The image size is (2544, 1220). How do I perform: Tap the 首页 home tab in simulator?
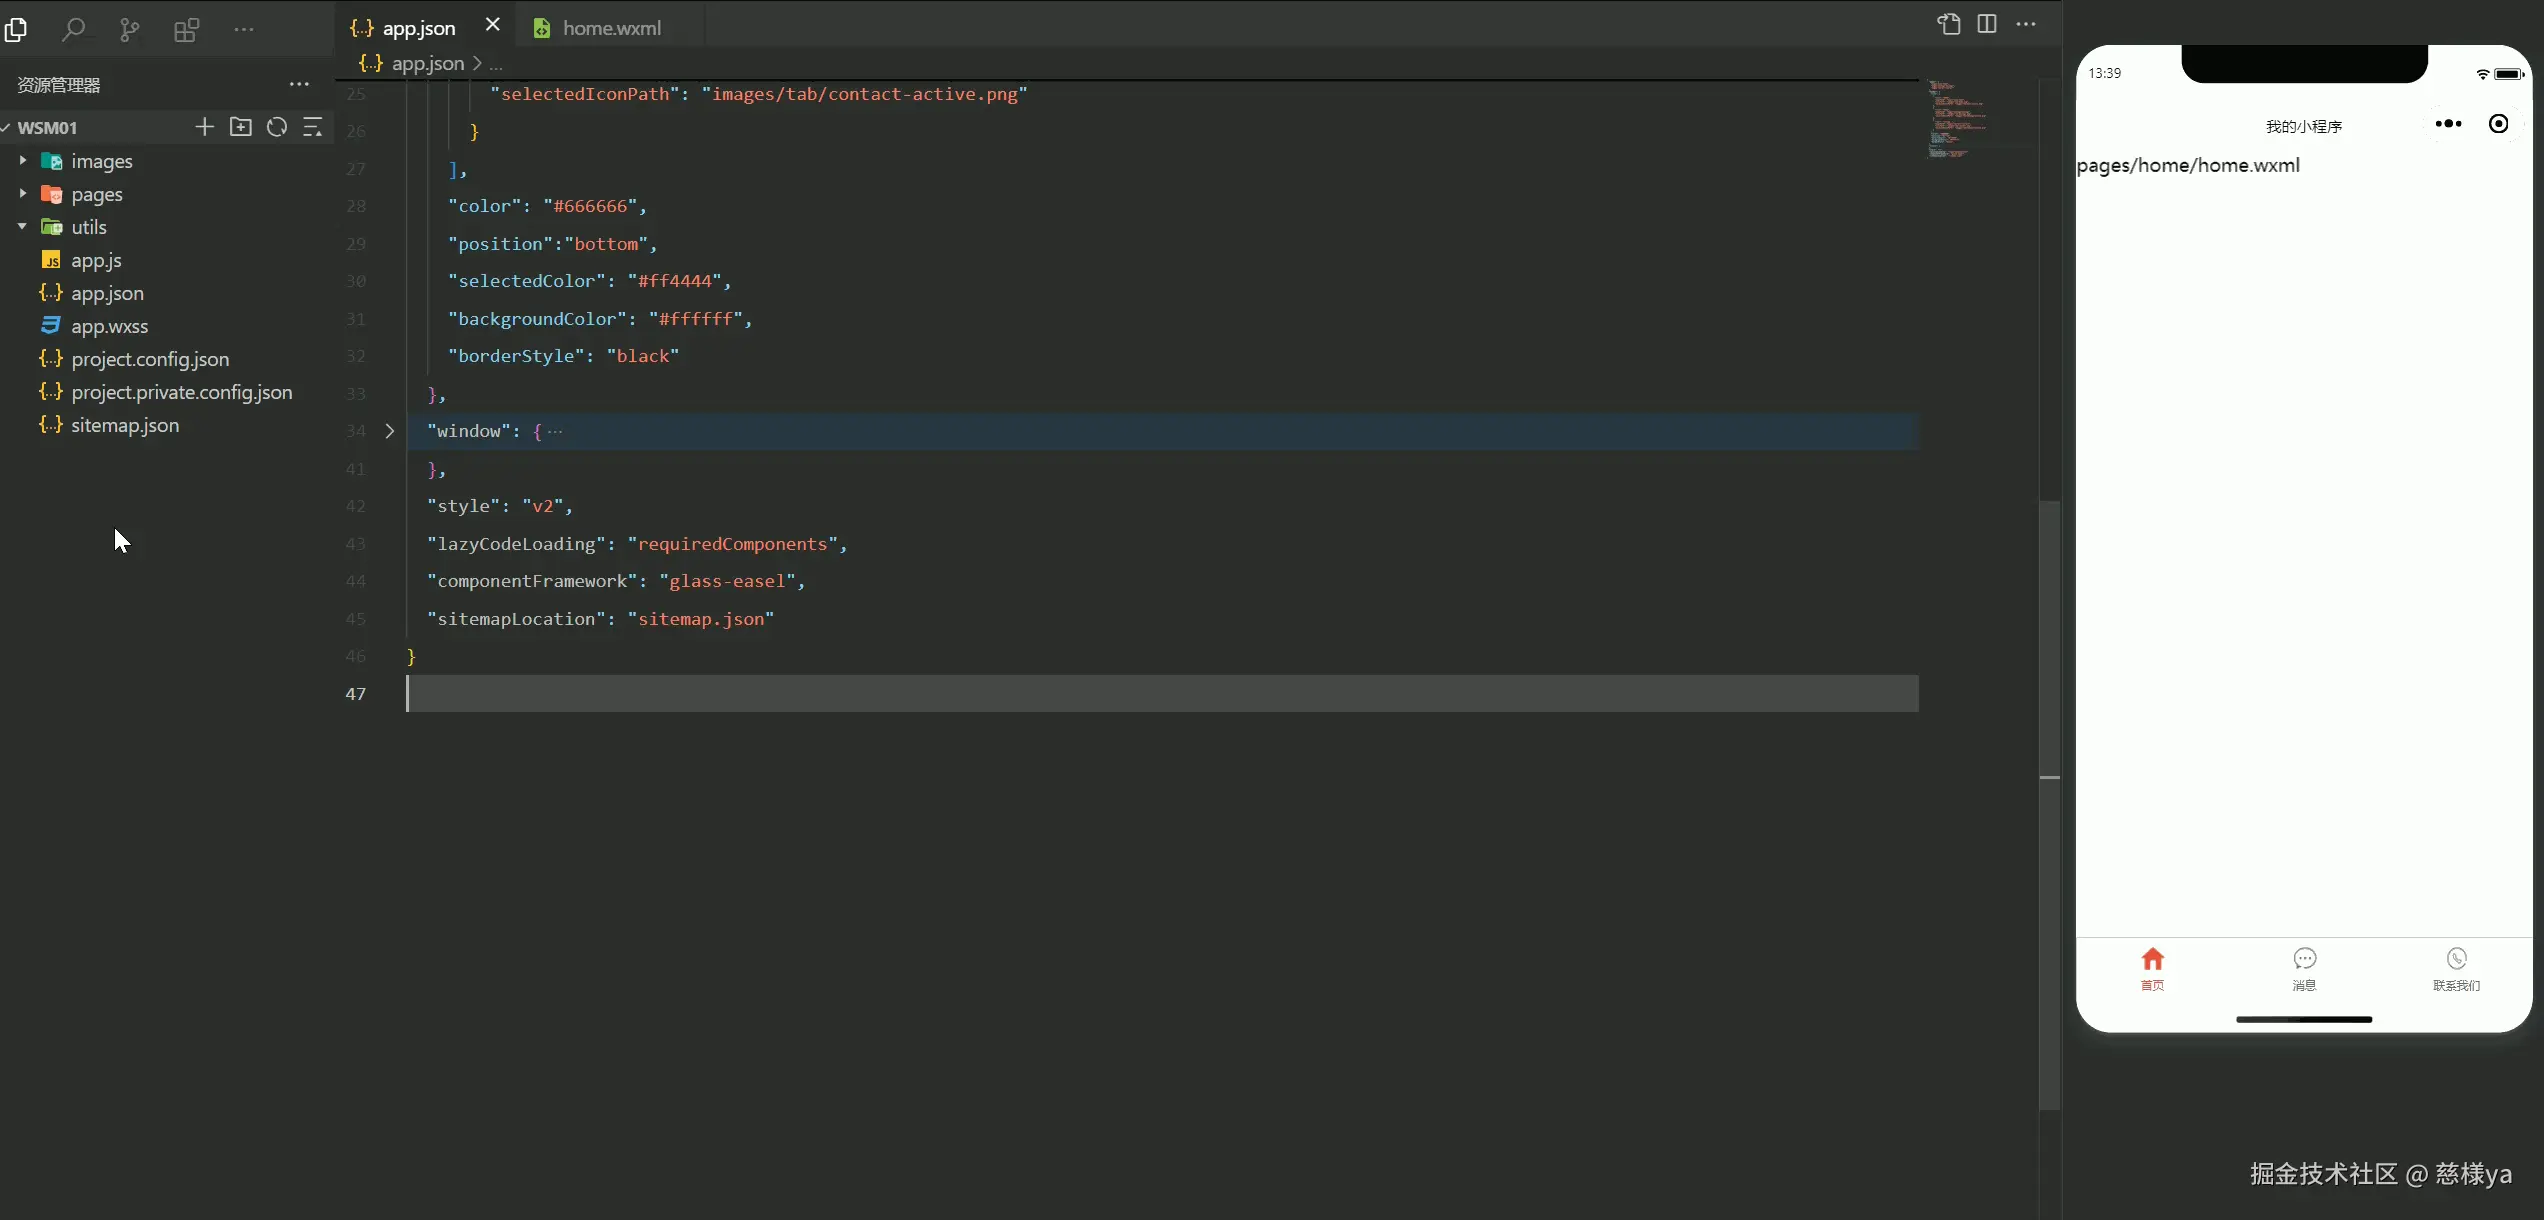tap(2152, 969)
